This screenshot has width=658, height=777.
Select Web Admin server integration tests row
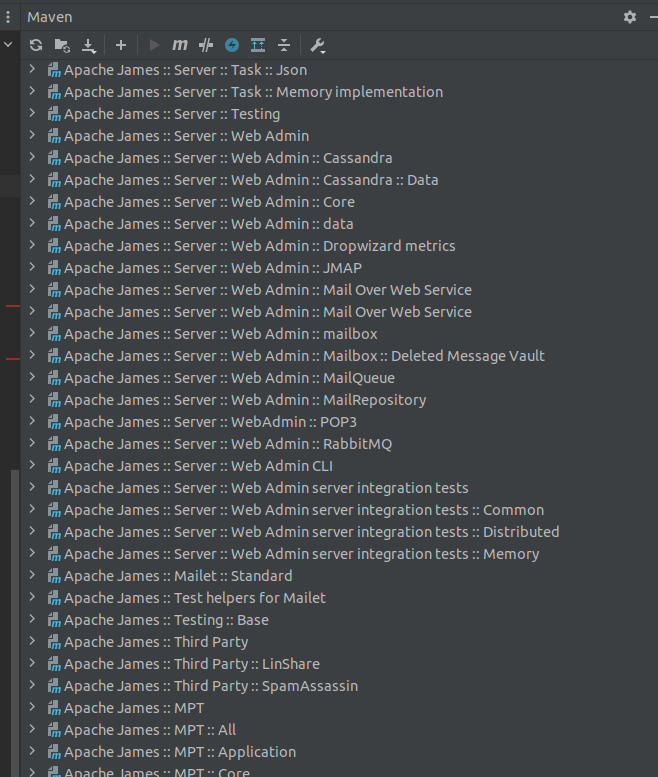pos(339,488)
